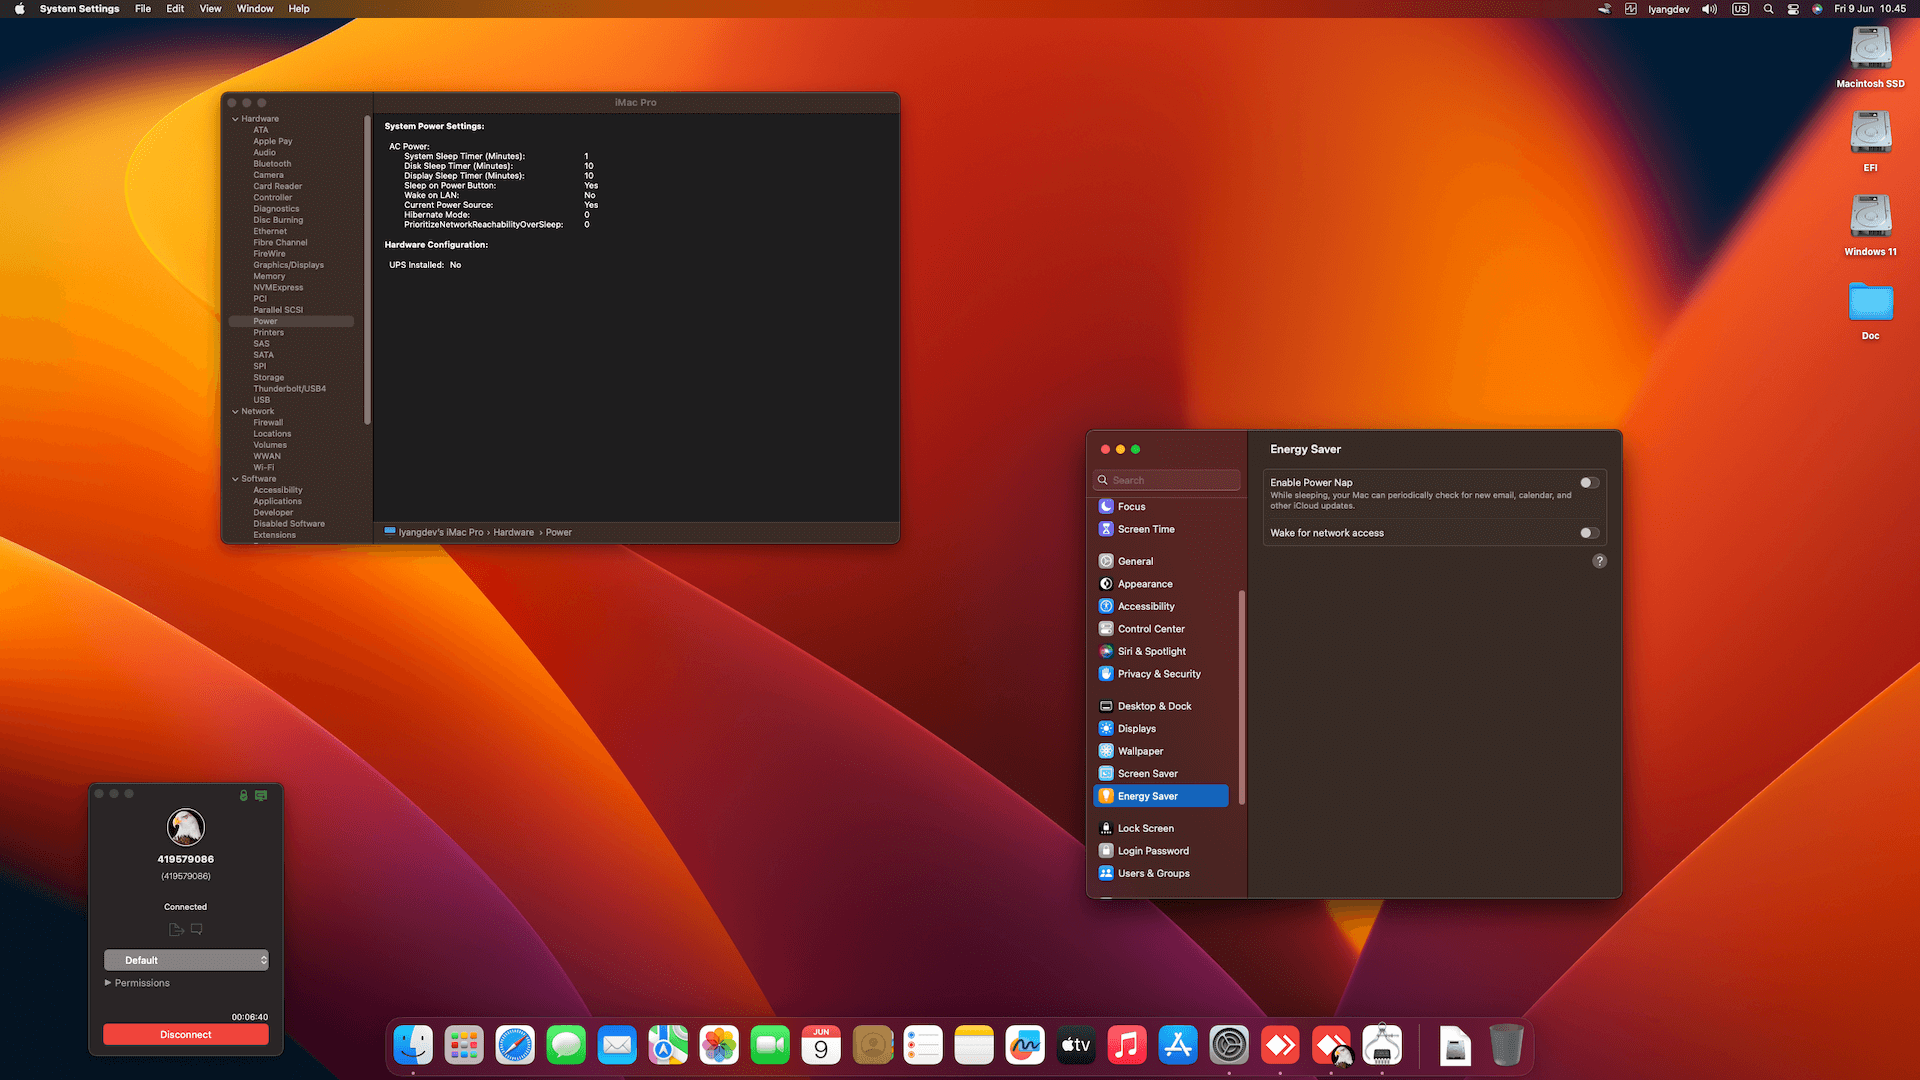
Task: Collapse the Hardware tree section
Action: pos(236,119)
